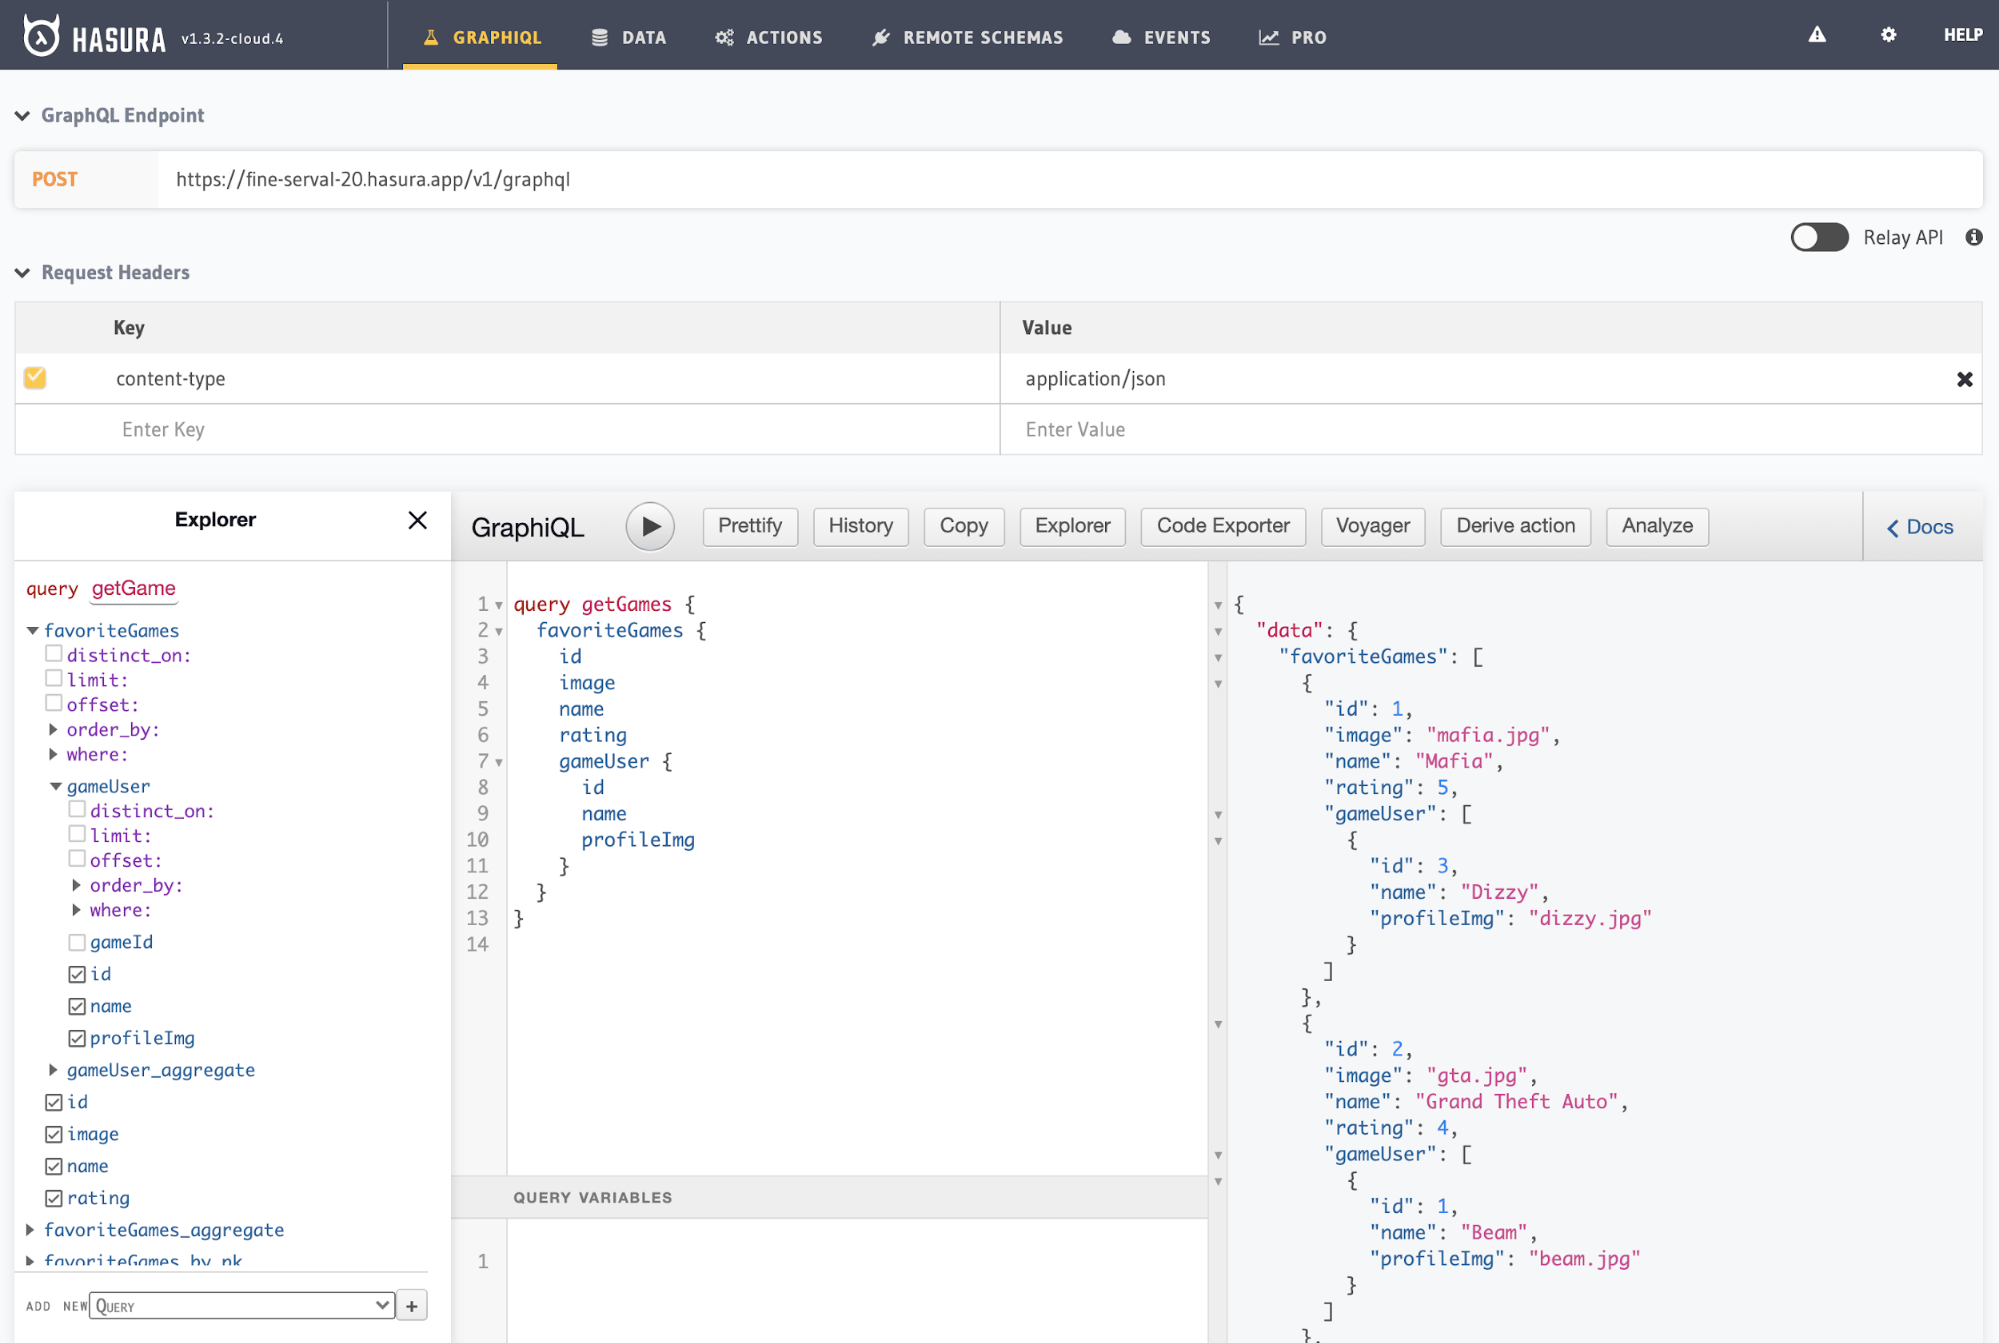1999x1343 pixels.
Task: Check the favoriteGames limit checkbox
Action: click(x=54, y=679)
